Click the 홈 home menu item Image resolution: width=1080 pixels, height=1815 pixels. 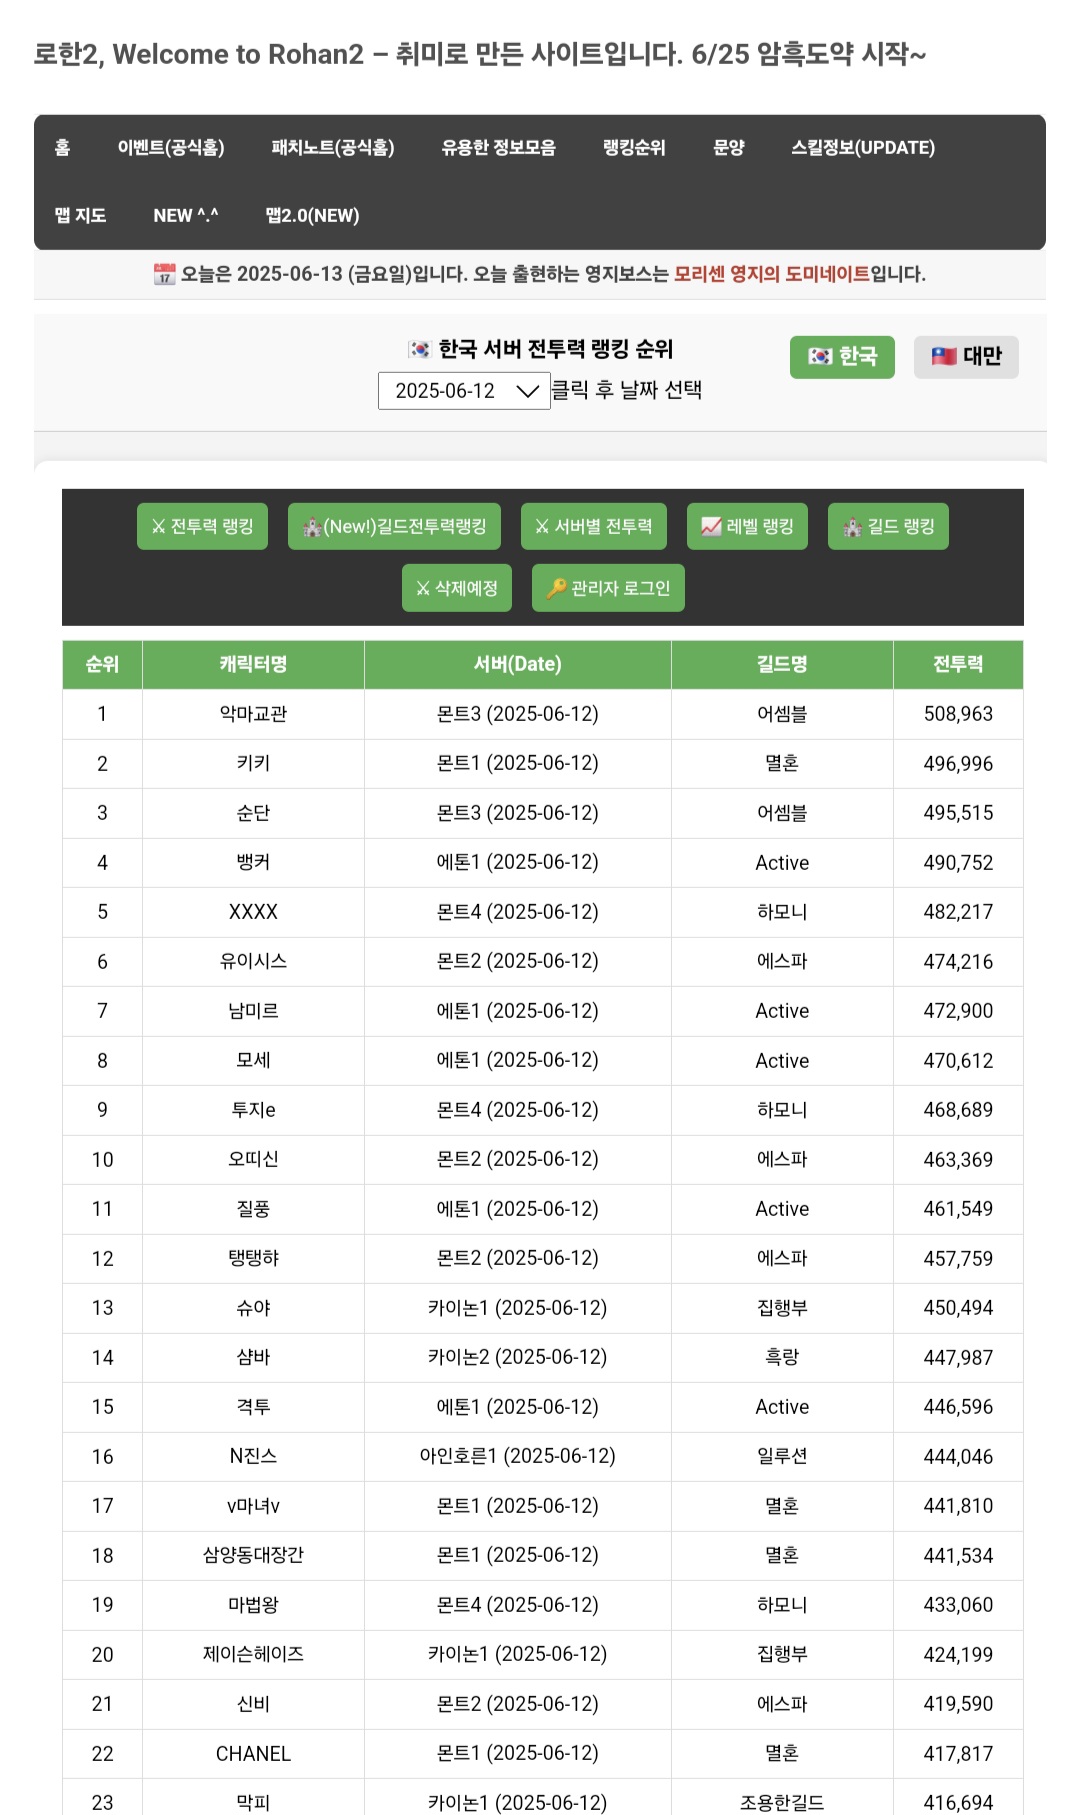(x=62, y=148)
